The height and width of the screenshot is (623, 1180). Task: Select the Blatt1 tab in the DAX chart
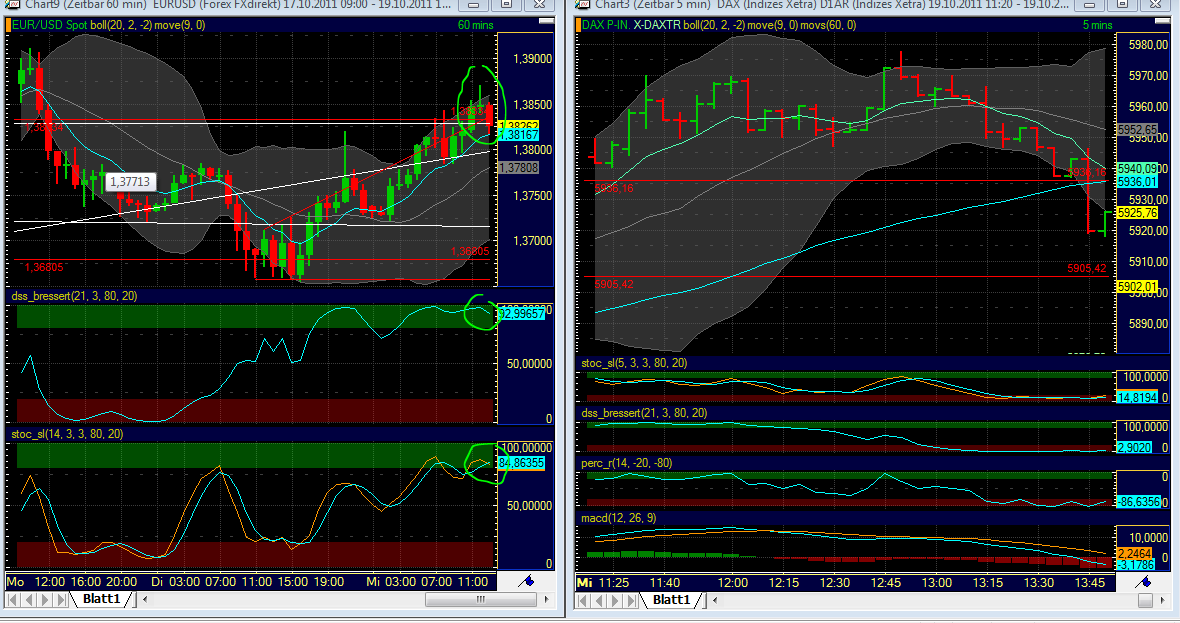click(672, 600)
